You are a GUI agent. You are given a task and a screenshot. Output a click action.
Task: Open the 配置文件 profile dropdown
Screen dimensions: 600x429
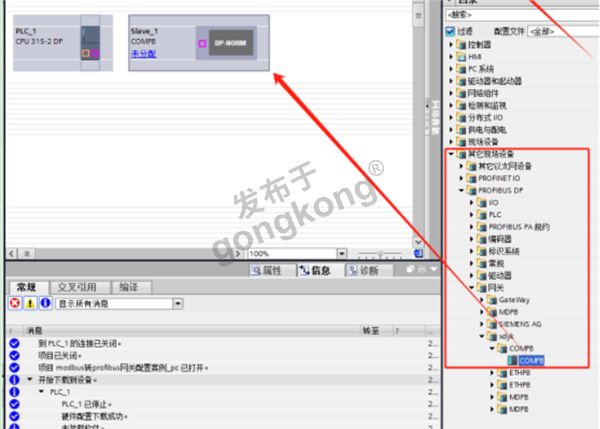coord(563,31)
